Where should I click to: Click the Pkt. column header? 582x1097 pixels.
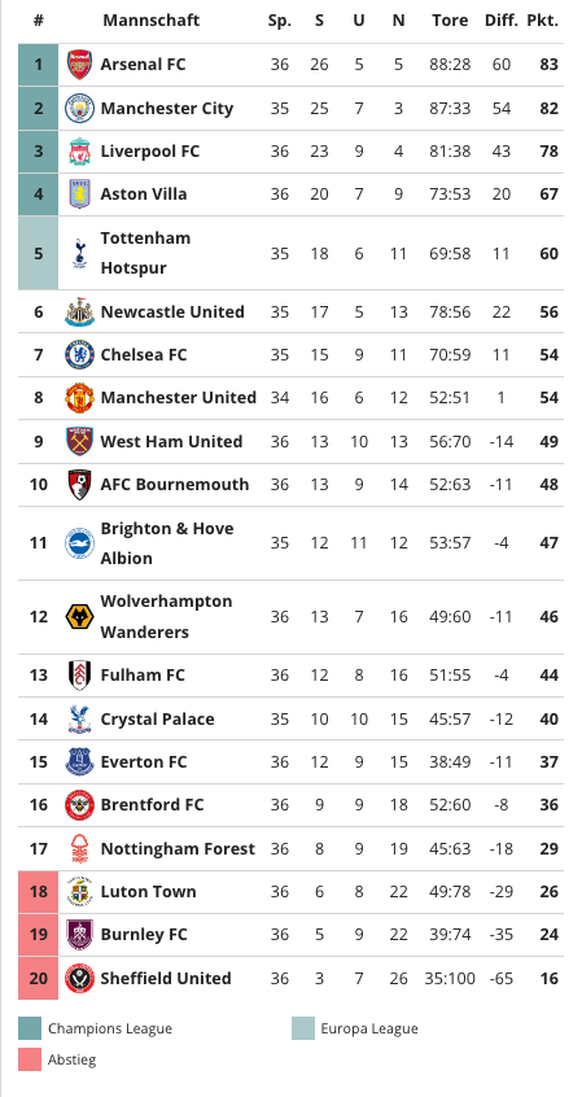pos(542,20)
